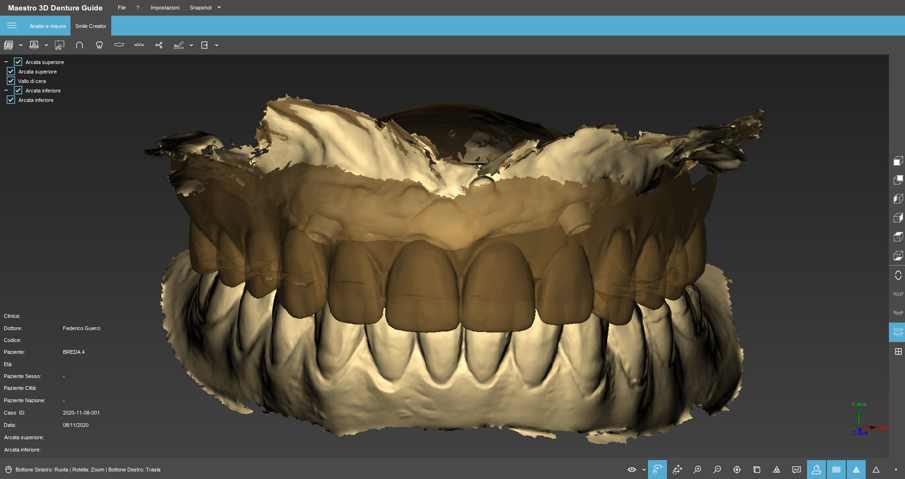Uncheck the Vallo di cera checkbox
905x479 pixels.
point(10,81)
